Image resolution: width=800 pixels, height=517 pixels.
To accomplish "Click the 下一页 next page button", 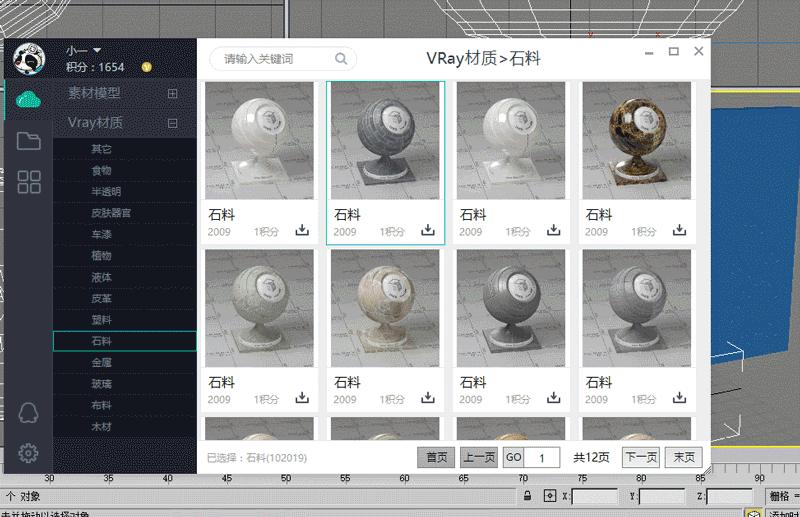I will coord(641,457).
